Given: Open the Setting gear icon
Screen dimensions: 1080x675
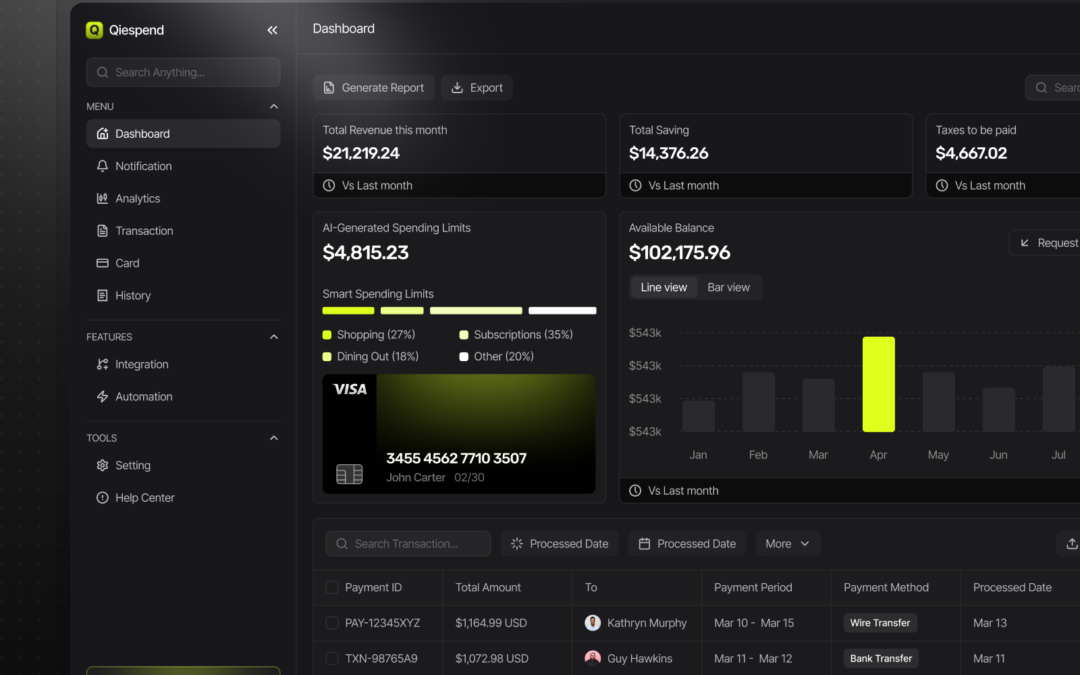Looking at the screenshot, I should tap(102, 466).
